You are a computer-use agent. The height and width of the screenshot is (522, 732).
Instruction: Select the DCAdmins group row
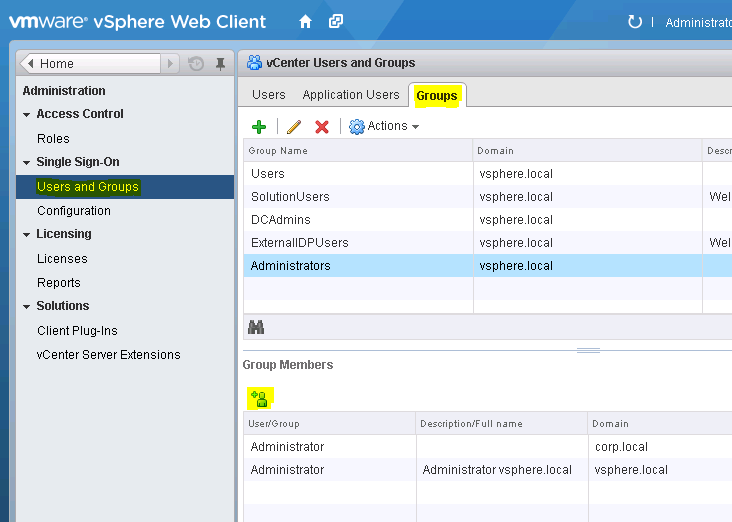[488, 219]
